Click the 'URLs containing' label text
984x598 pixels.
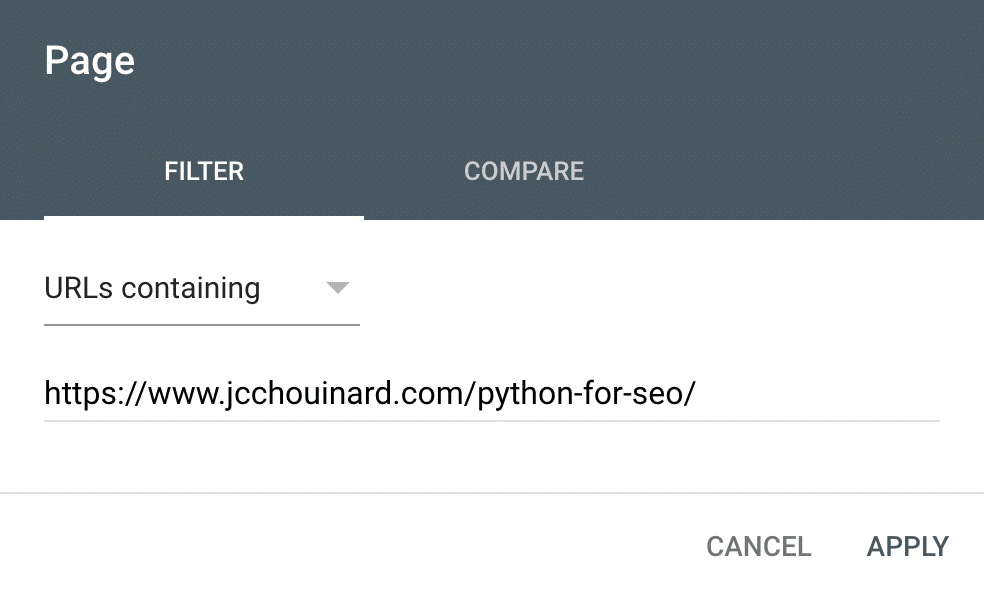click(x=152, y=289)
